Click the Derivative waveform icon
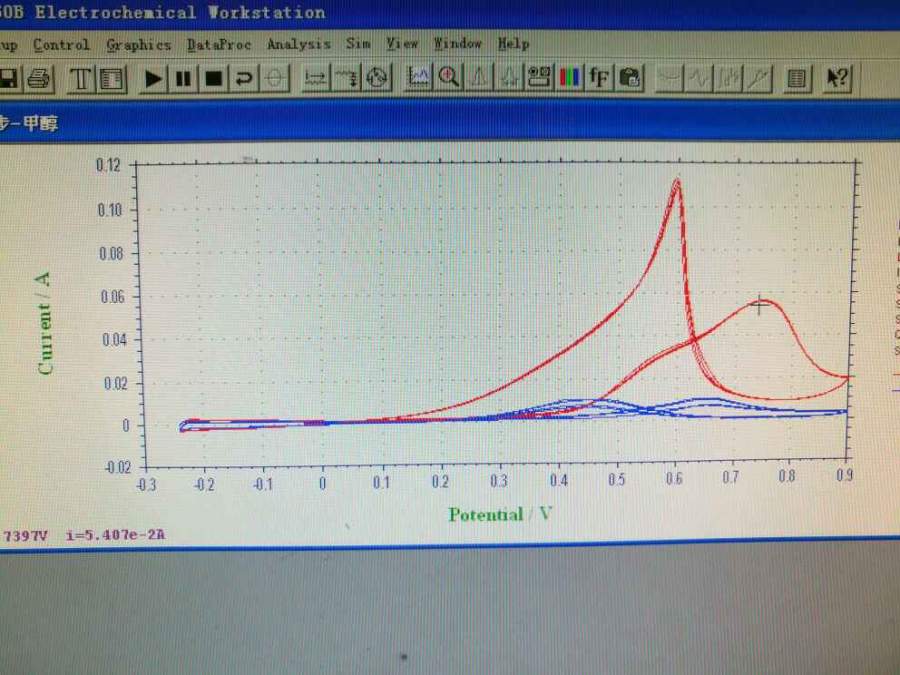Screen dimensions: 900x675 point(699,77)
